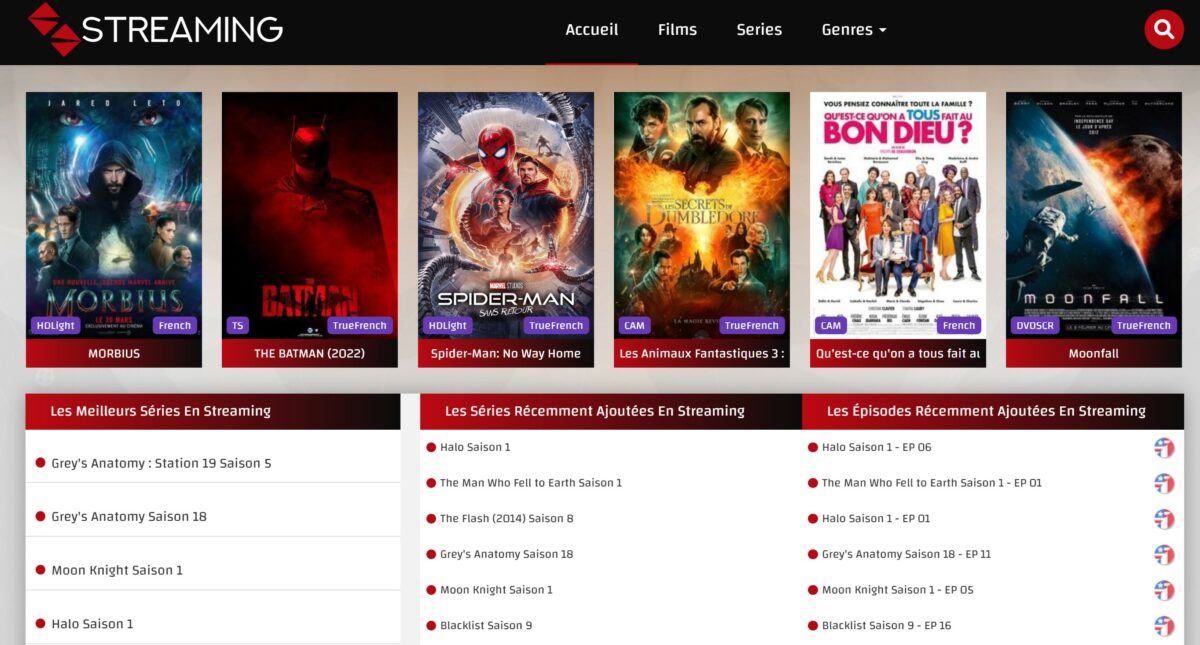The image size is (1200, 645).
Task: Open the Morbius movie poster
Action: tap(114, 215)
